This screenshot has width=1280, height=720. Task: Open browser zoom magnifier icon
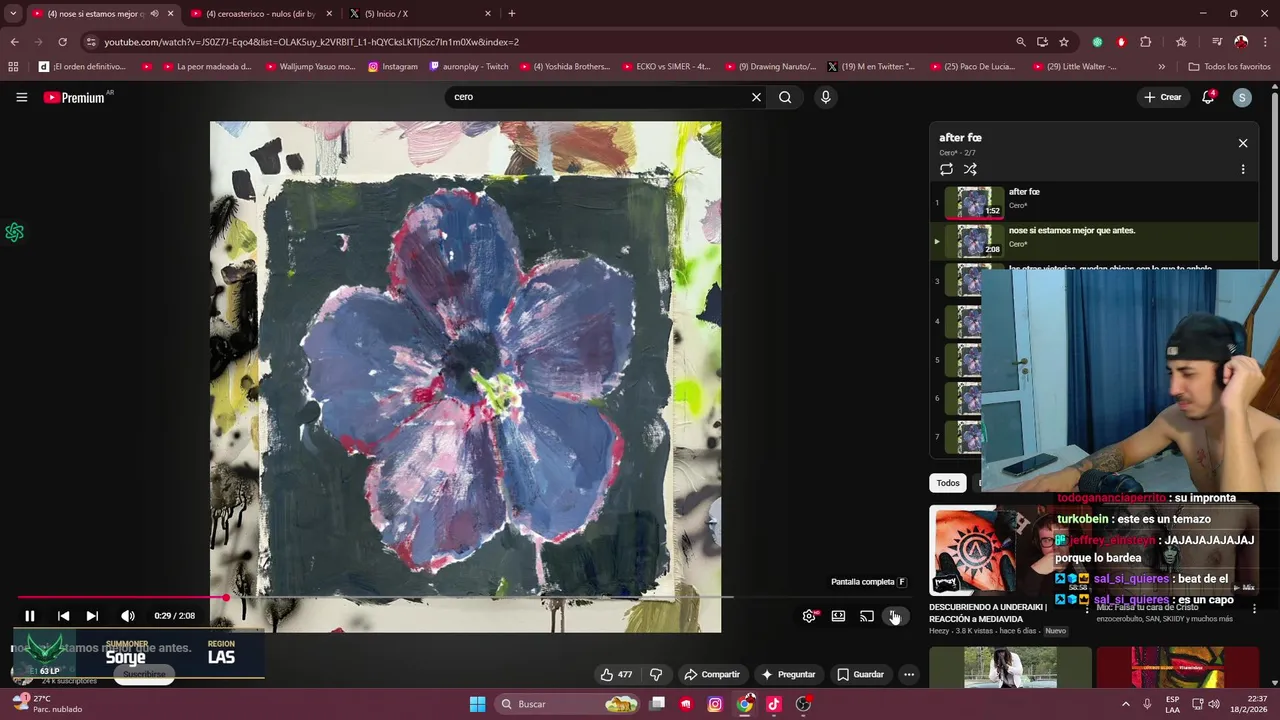pyautogui.click(x=1020, y=42)
